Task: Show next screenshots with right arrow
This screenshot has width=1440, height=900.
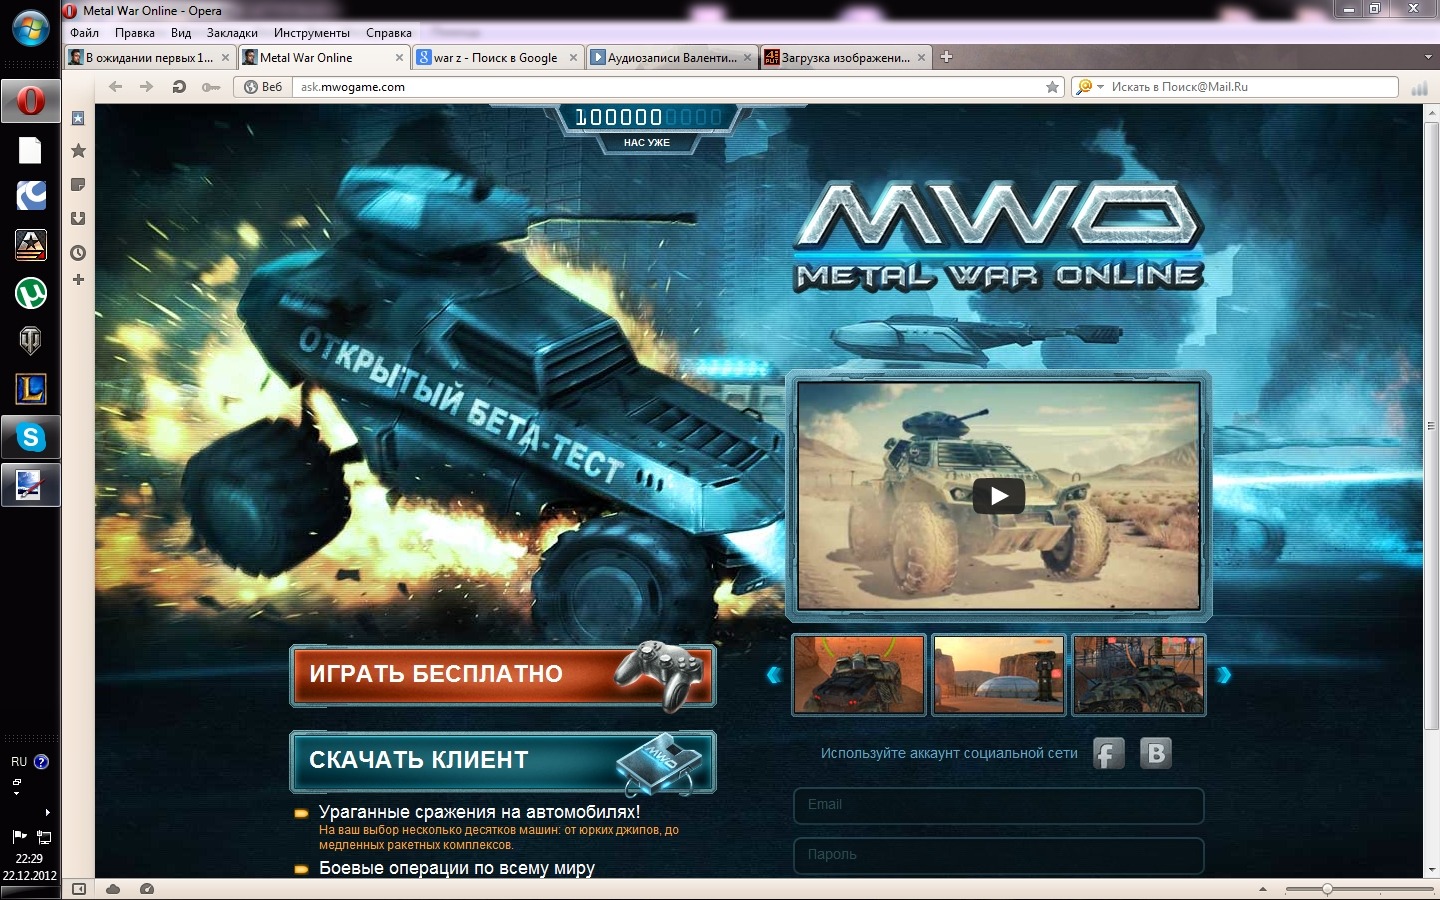Action: pyautogui.click(x=1224, y=675)
